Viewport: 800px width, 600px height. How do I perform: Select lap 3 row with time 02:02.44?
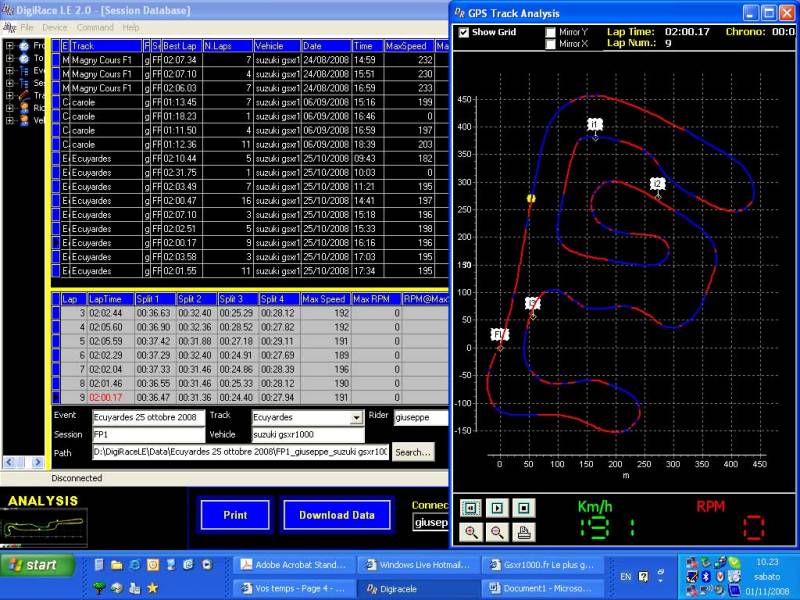(x=250, y=313)
